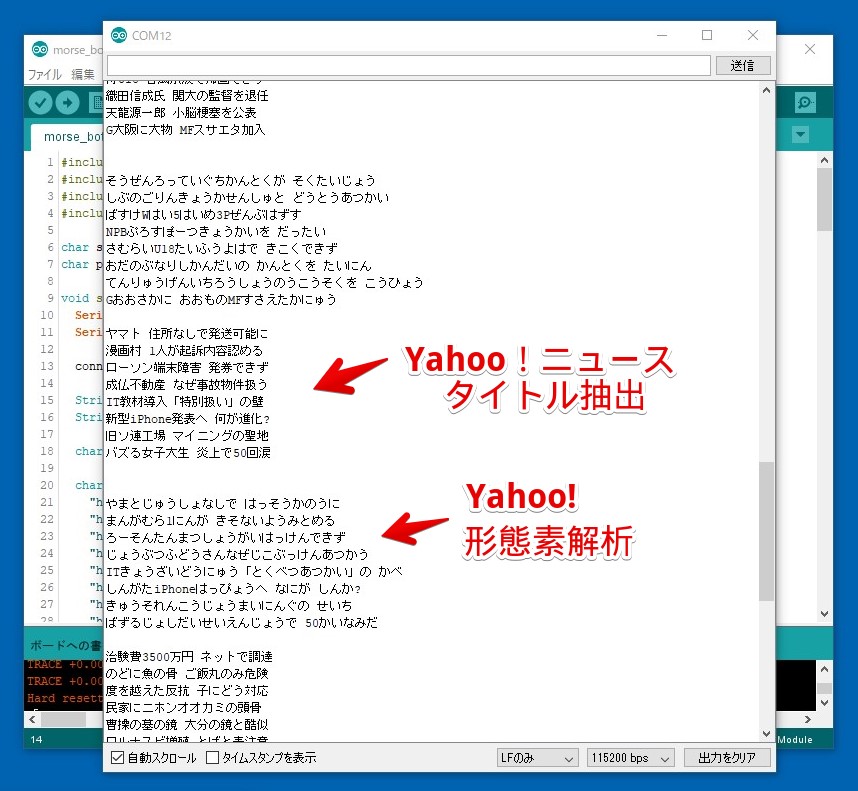Select the morse_bot sketch tab
This screenshot has width=858, height=791.
tap(67, 137)
